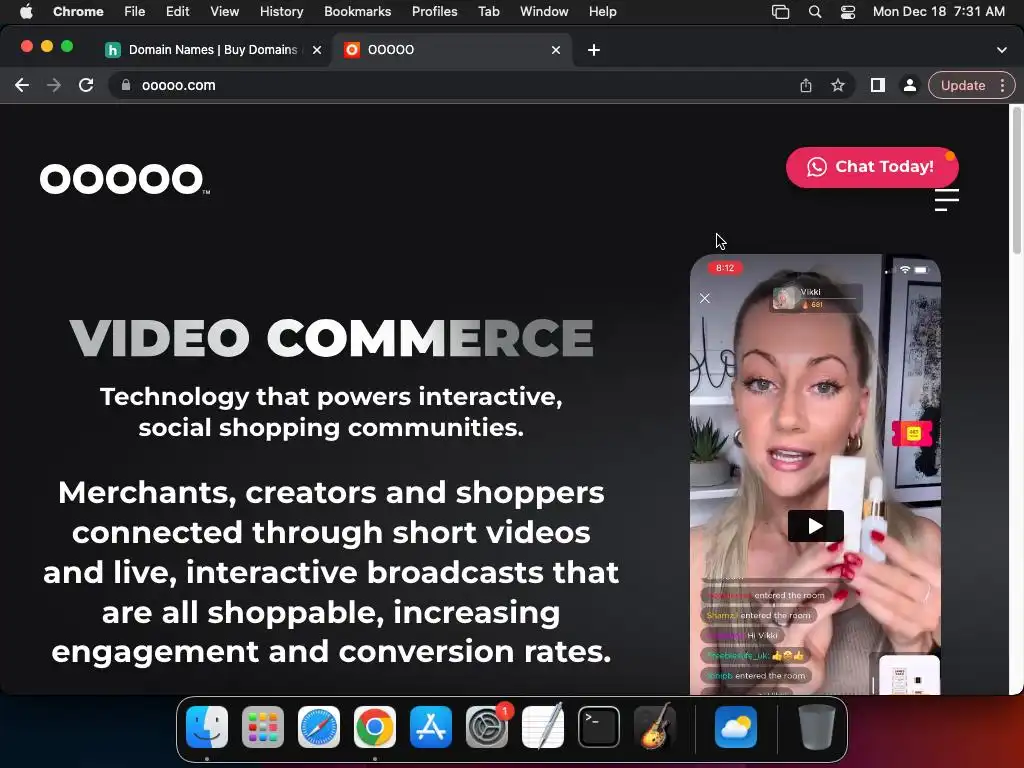Close the OOOOO tab
This screenshot has width=1024, height=768.
coord(556,50)
